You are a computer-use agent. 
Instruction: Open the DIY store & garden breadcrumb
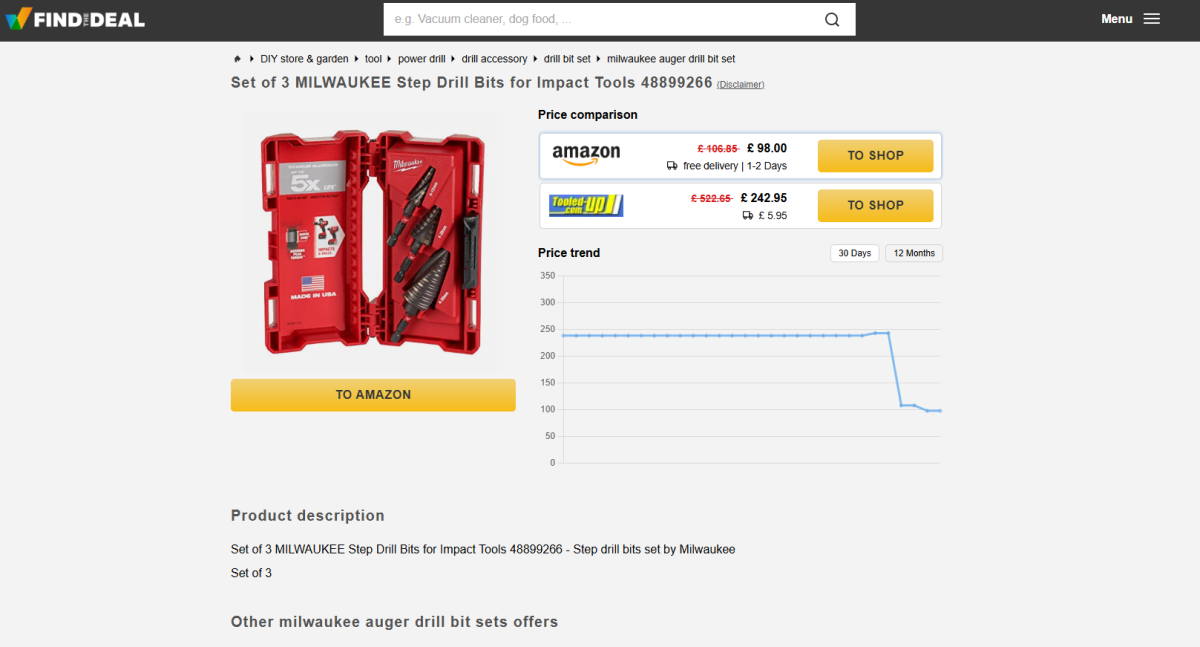pyautogui.click(x=304, y=59)
